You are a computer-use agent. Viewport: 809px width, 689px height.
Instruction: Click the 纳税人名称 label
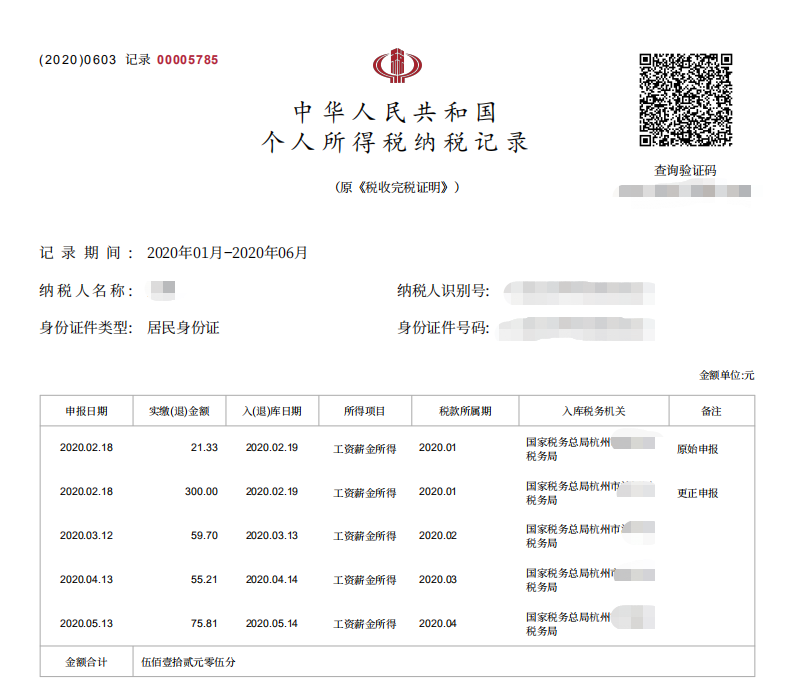click(x=86, y=291)
